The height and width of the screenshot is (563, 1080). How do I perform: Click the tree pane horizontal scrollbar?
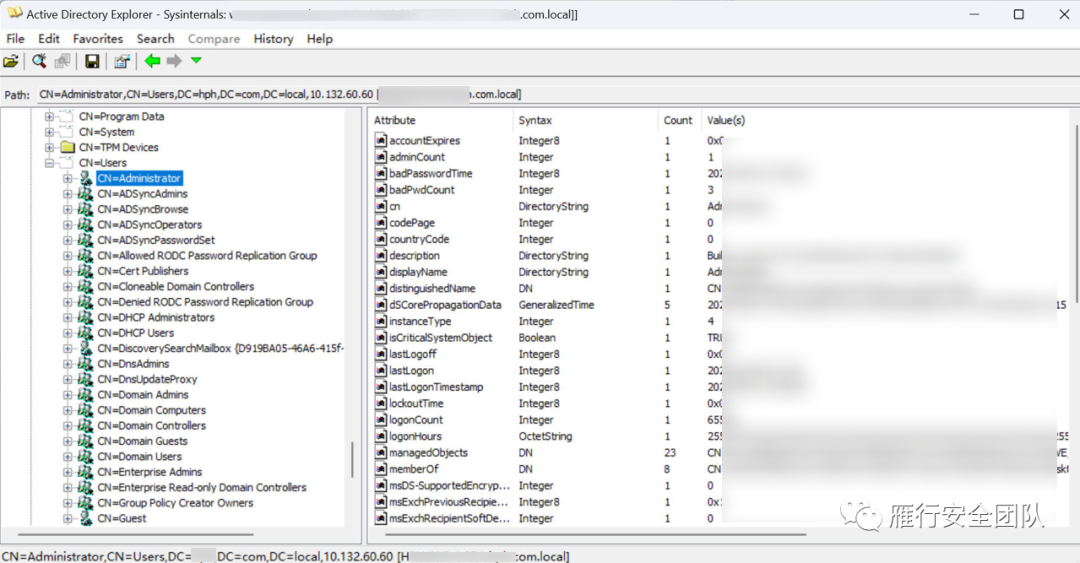[x=136, y=534]
